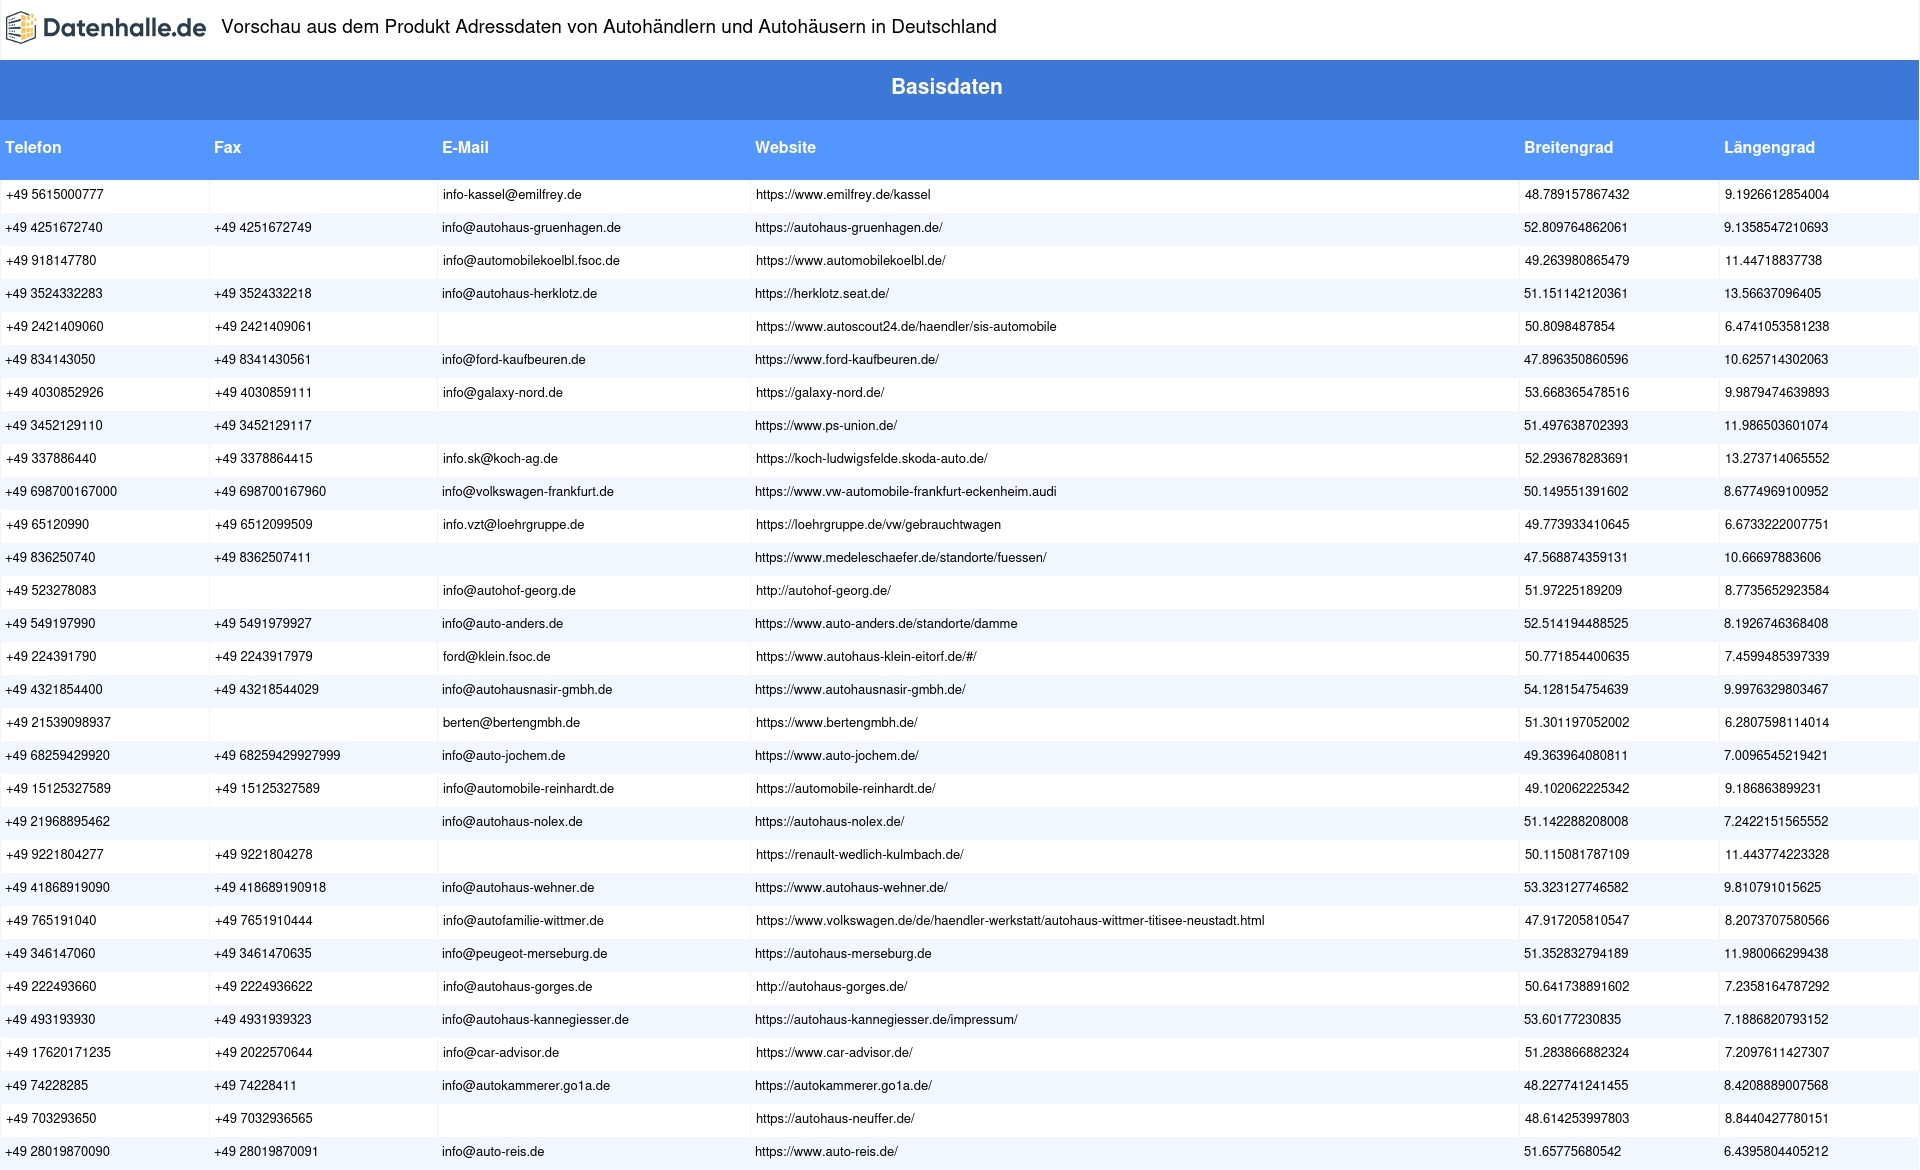The height and width of the screenshot is (1170, 1920).
Task: Click website http://autohaus-gorges.de/
Action: click(x=831, y=987)
